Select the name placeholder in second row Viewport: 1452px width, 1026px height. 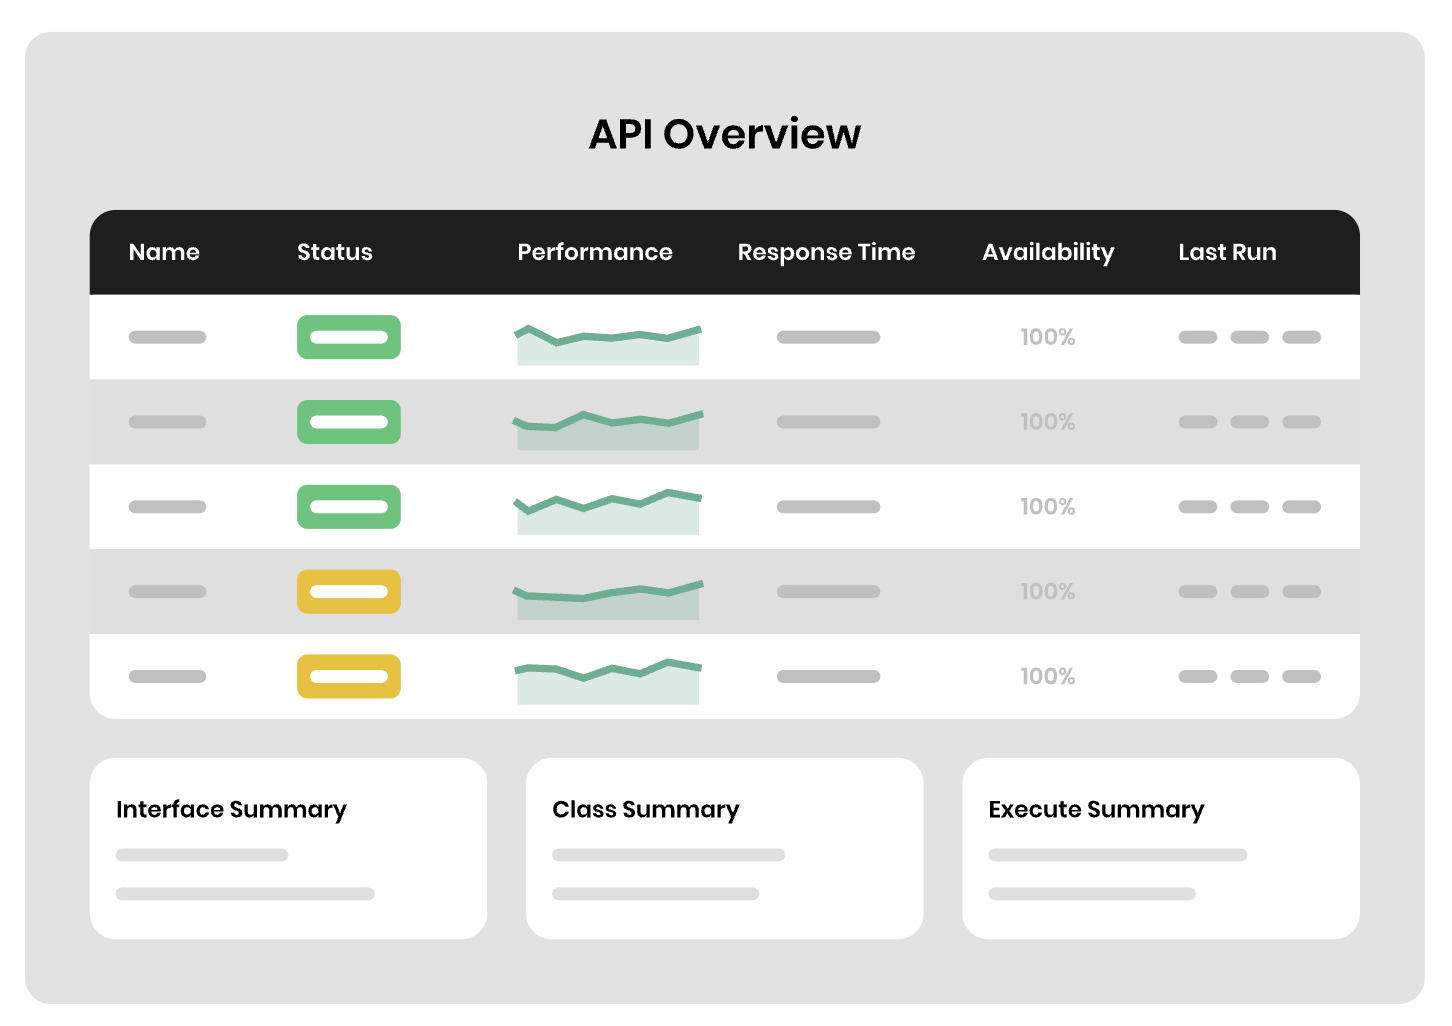167,422
